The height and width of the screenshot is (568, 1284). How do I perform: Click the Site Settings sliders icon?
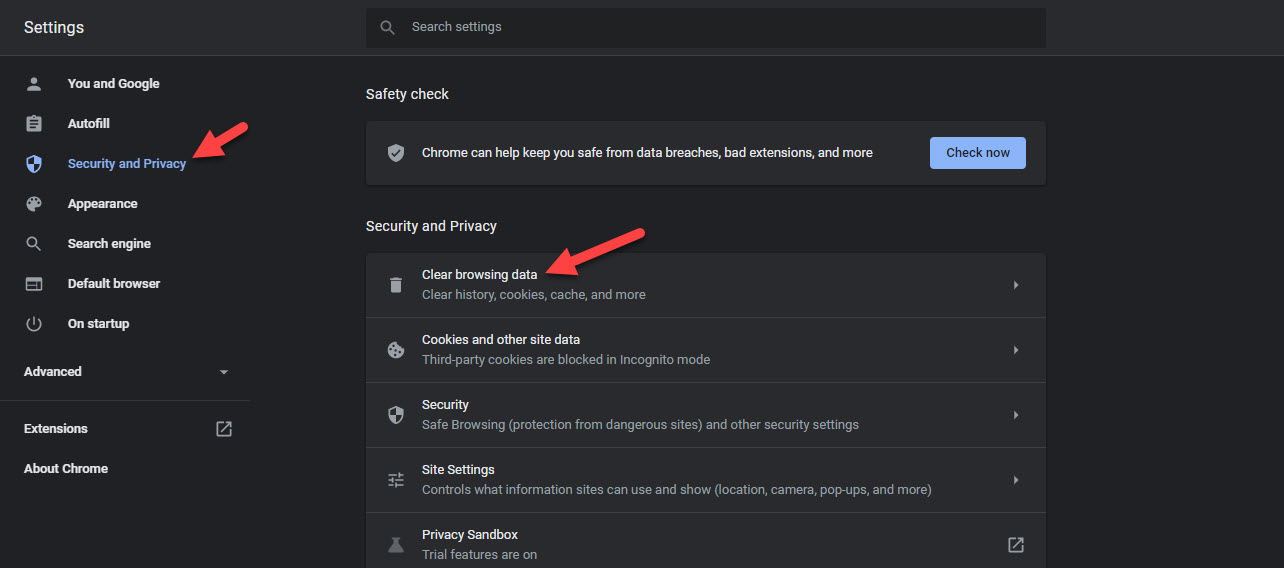(396, 480)
